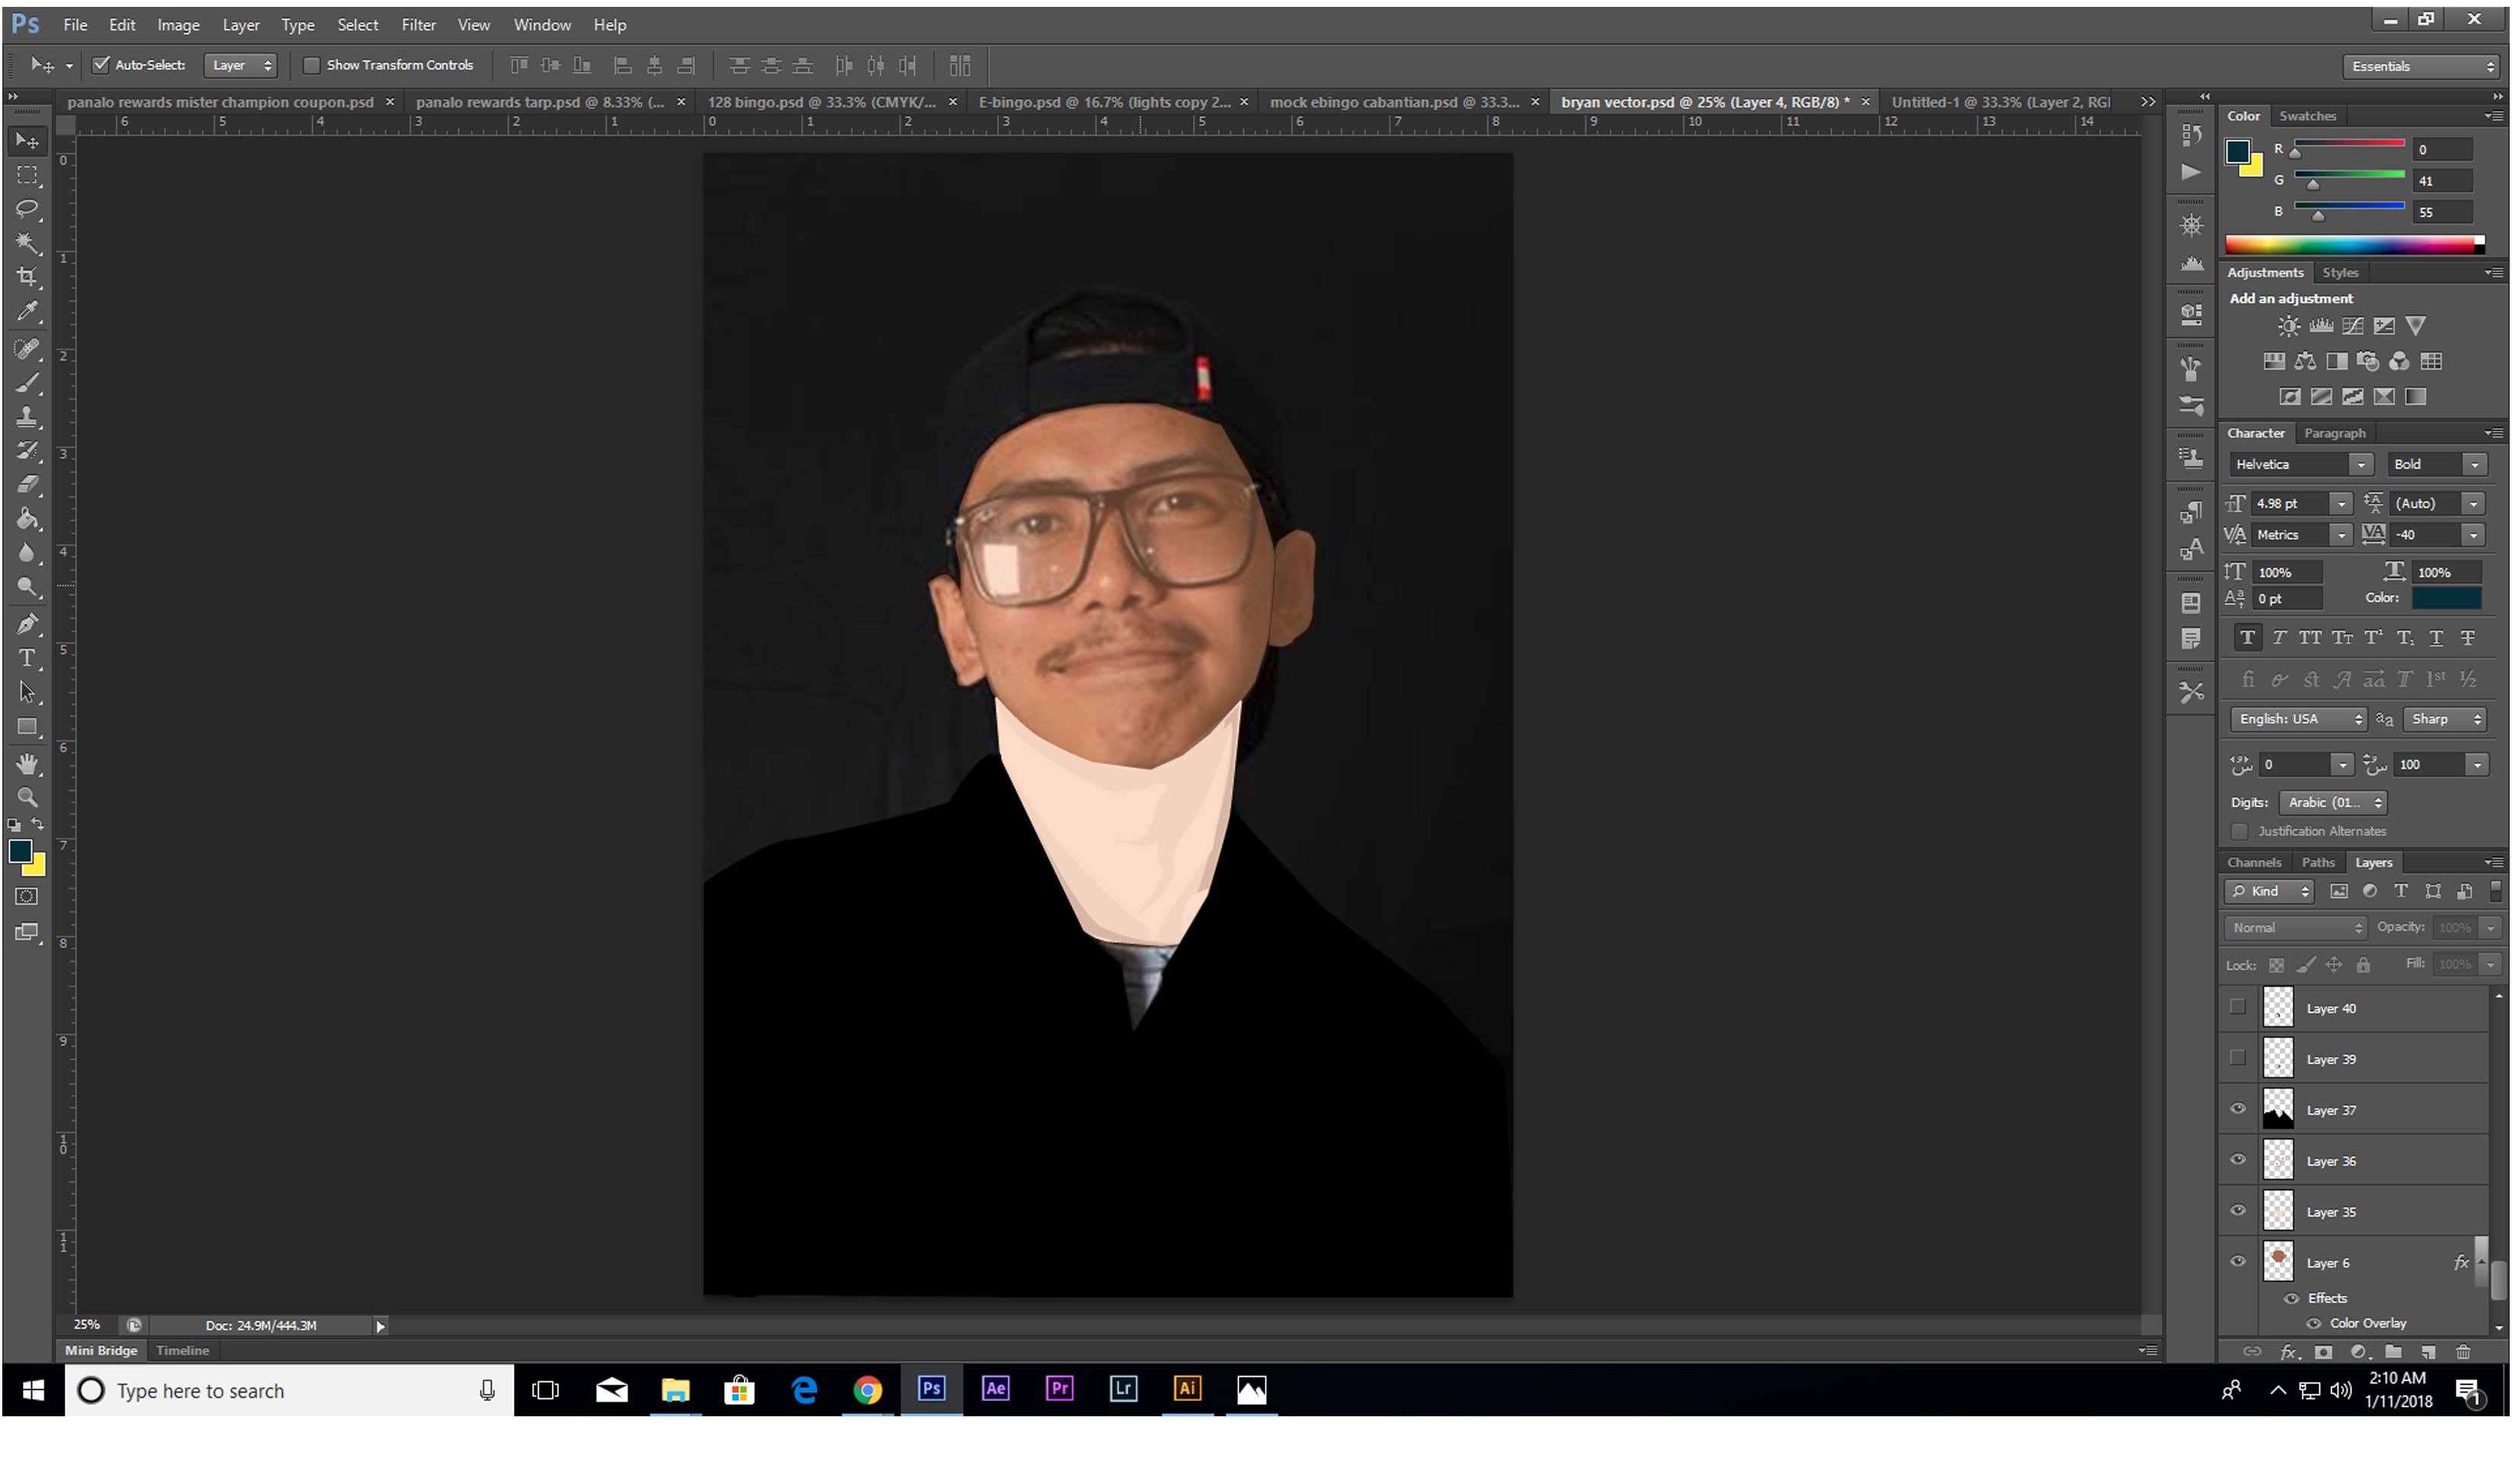Viewport: 2512px width, 1484px height.
Task: Open Essentials workspace dropdown
Action: tap(2419, 66)
